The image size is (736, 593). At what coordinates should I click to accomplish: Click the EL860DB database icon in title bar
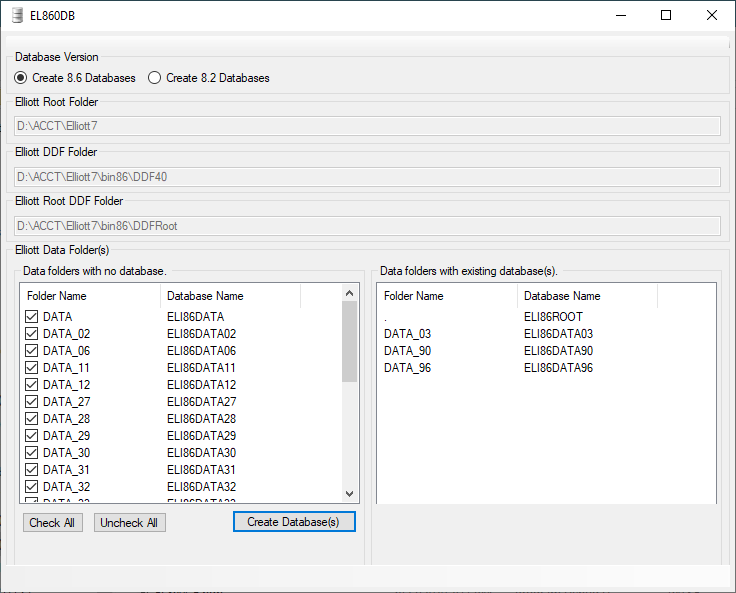pos(17,15)
